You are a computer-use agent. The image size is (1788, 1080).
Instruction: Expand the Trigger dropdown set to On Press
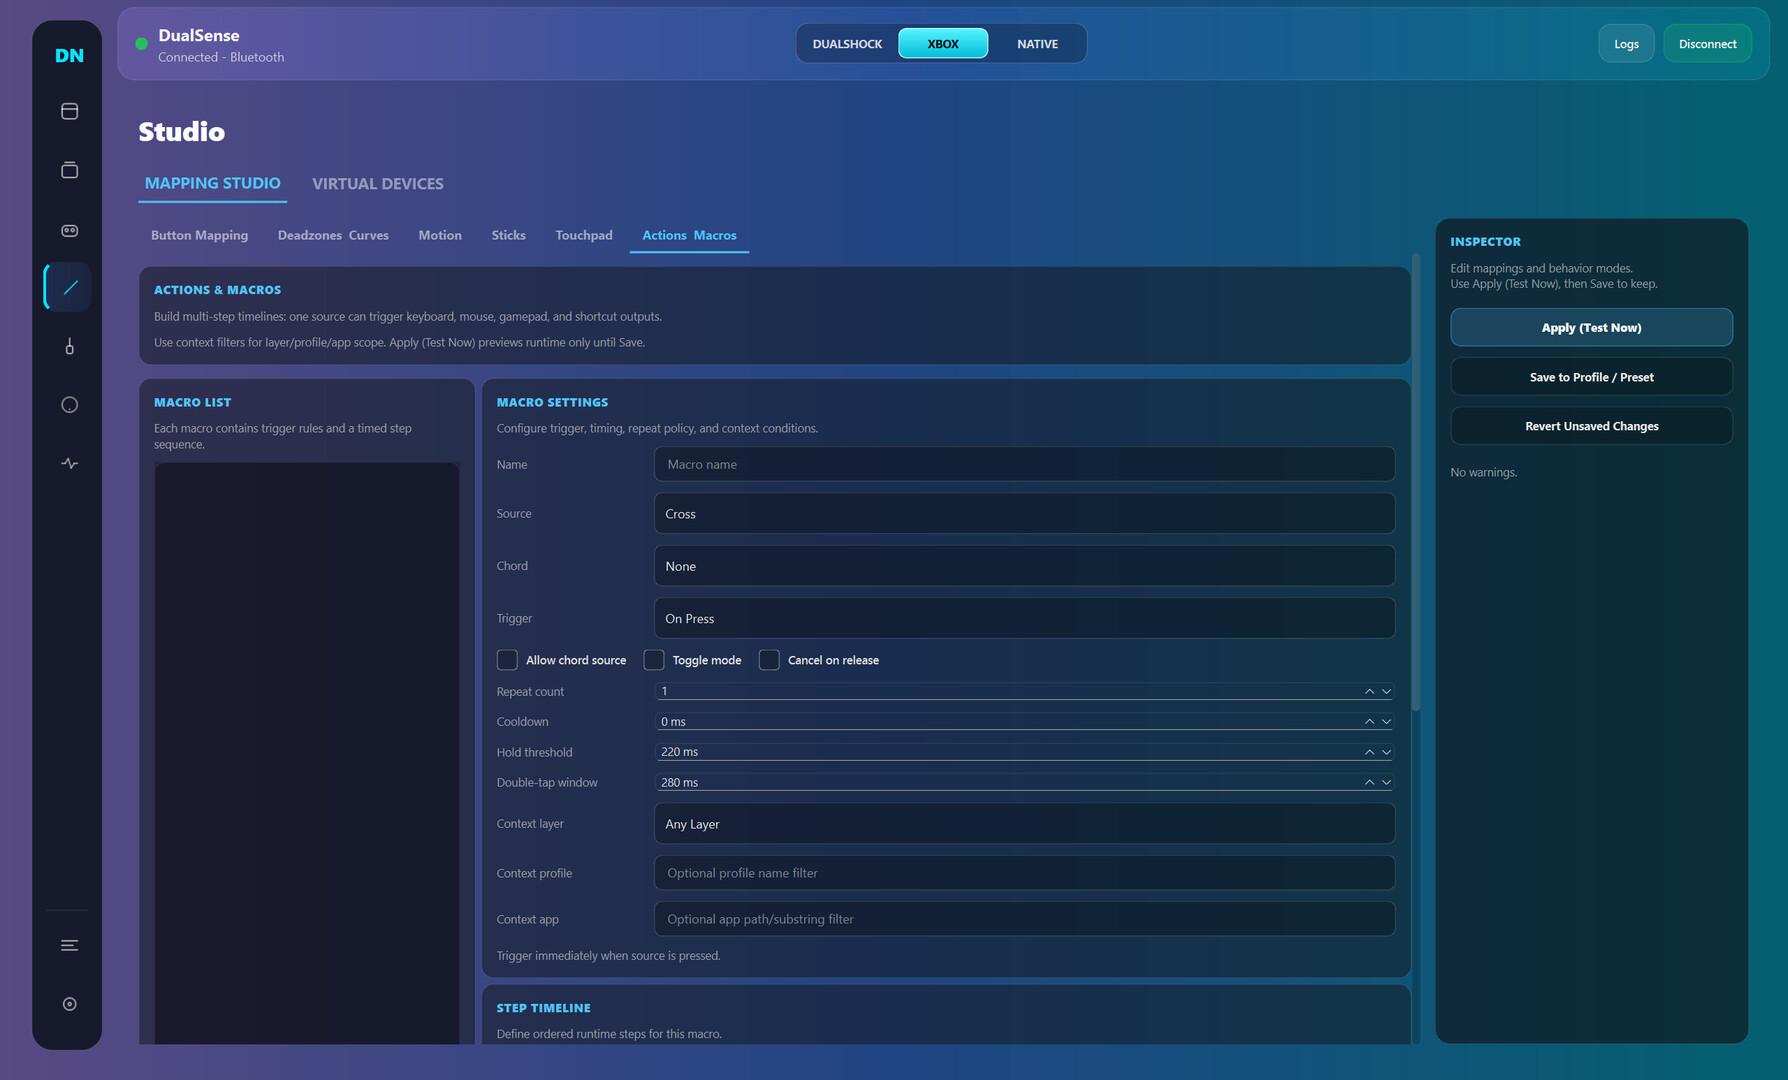[x=1023, y=619]
